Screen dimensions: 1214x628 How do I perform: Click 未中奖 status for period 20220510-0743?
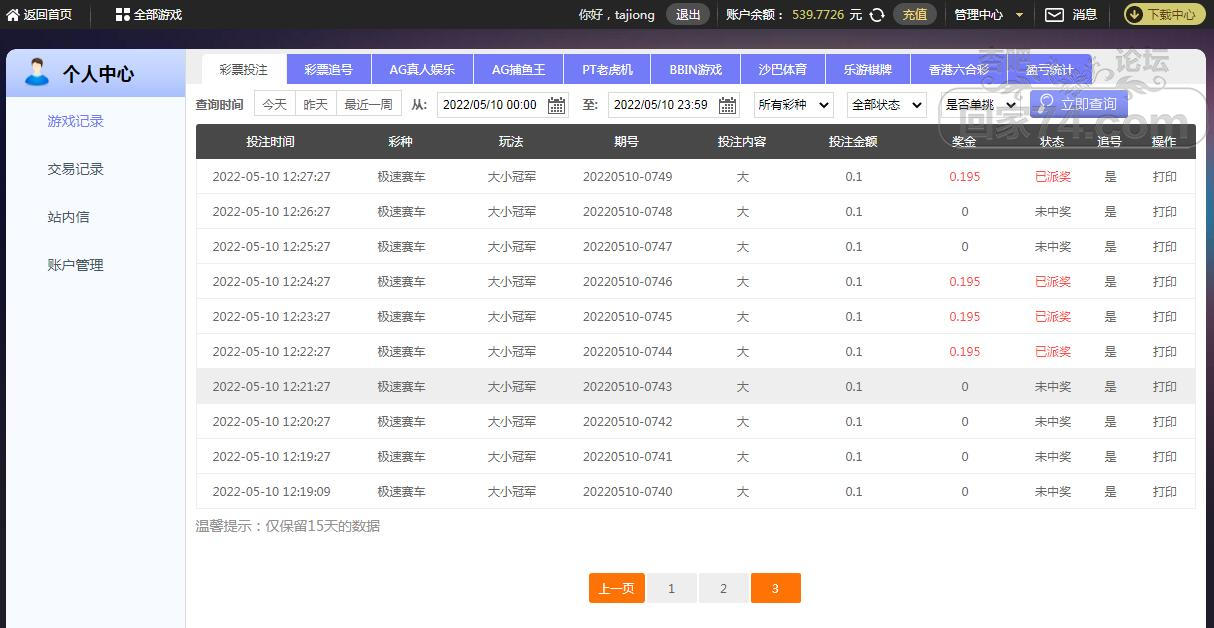click(x=1053, y=387)
